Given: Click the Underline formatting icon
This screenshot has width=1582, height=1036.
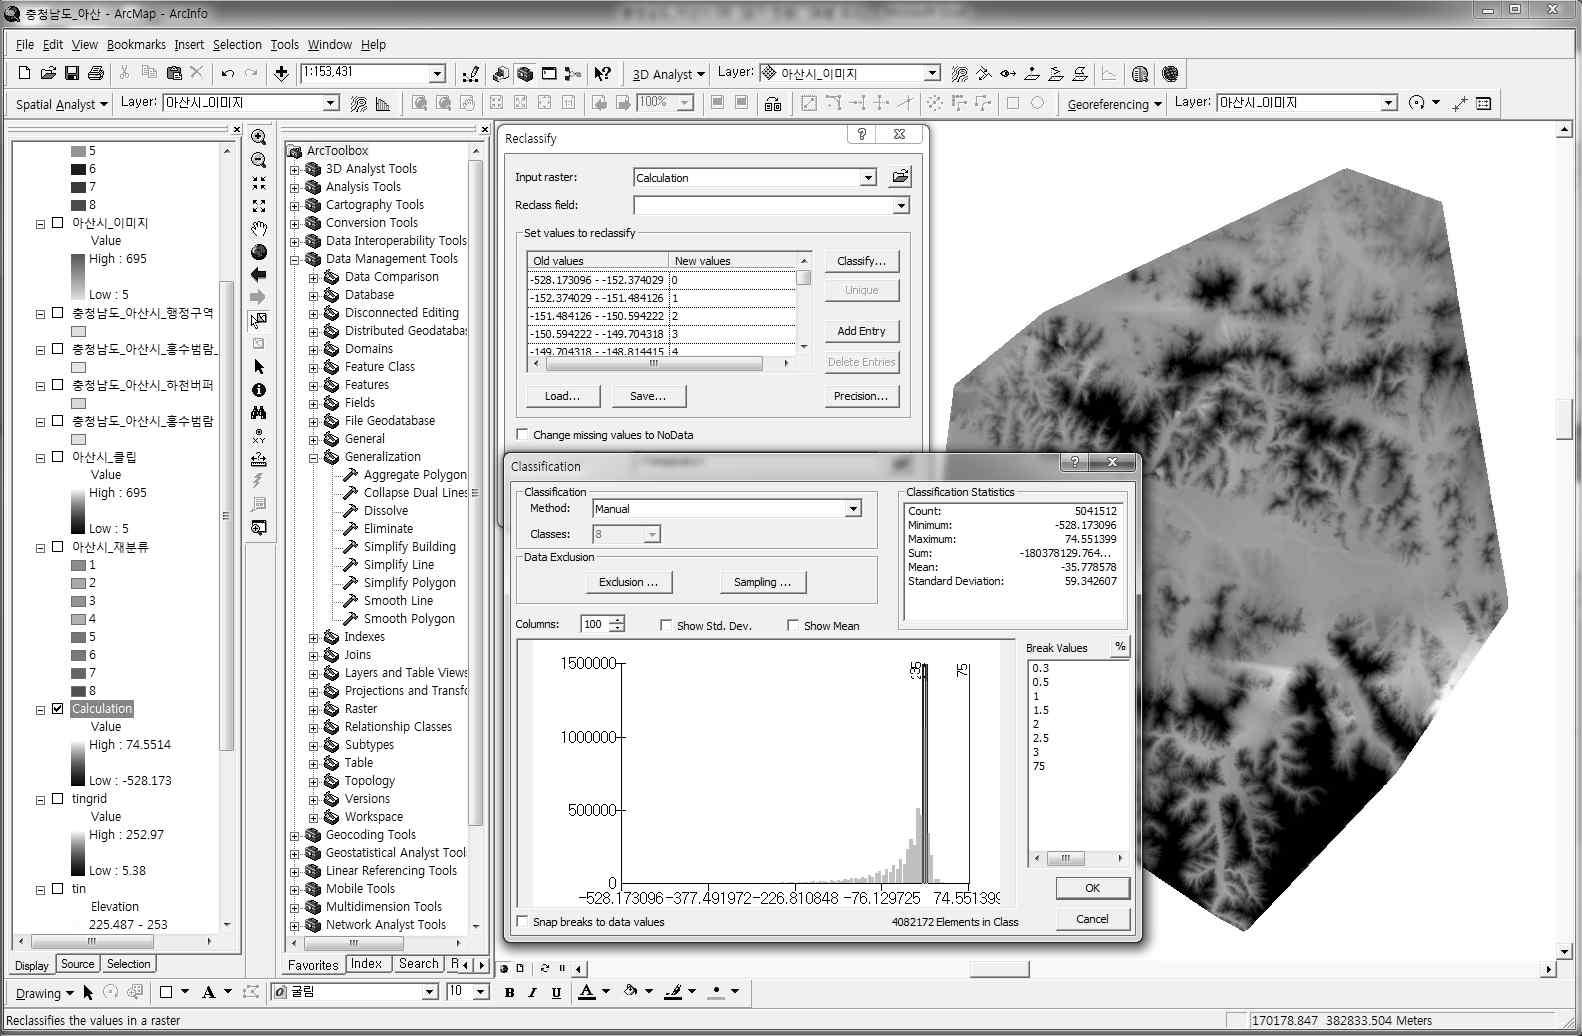Looking at the screenshot, I should click(556, 992).
